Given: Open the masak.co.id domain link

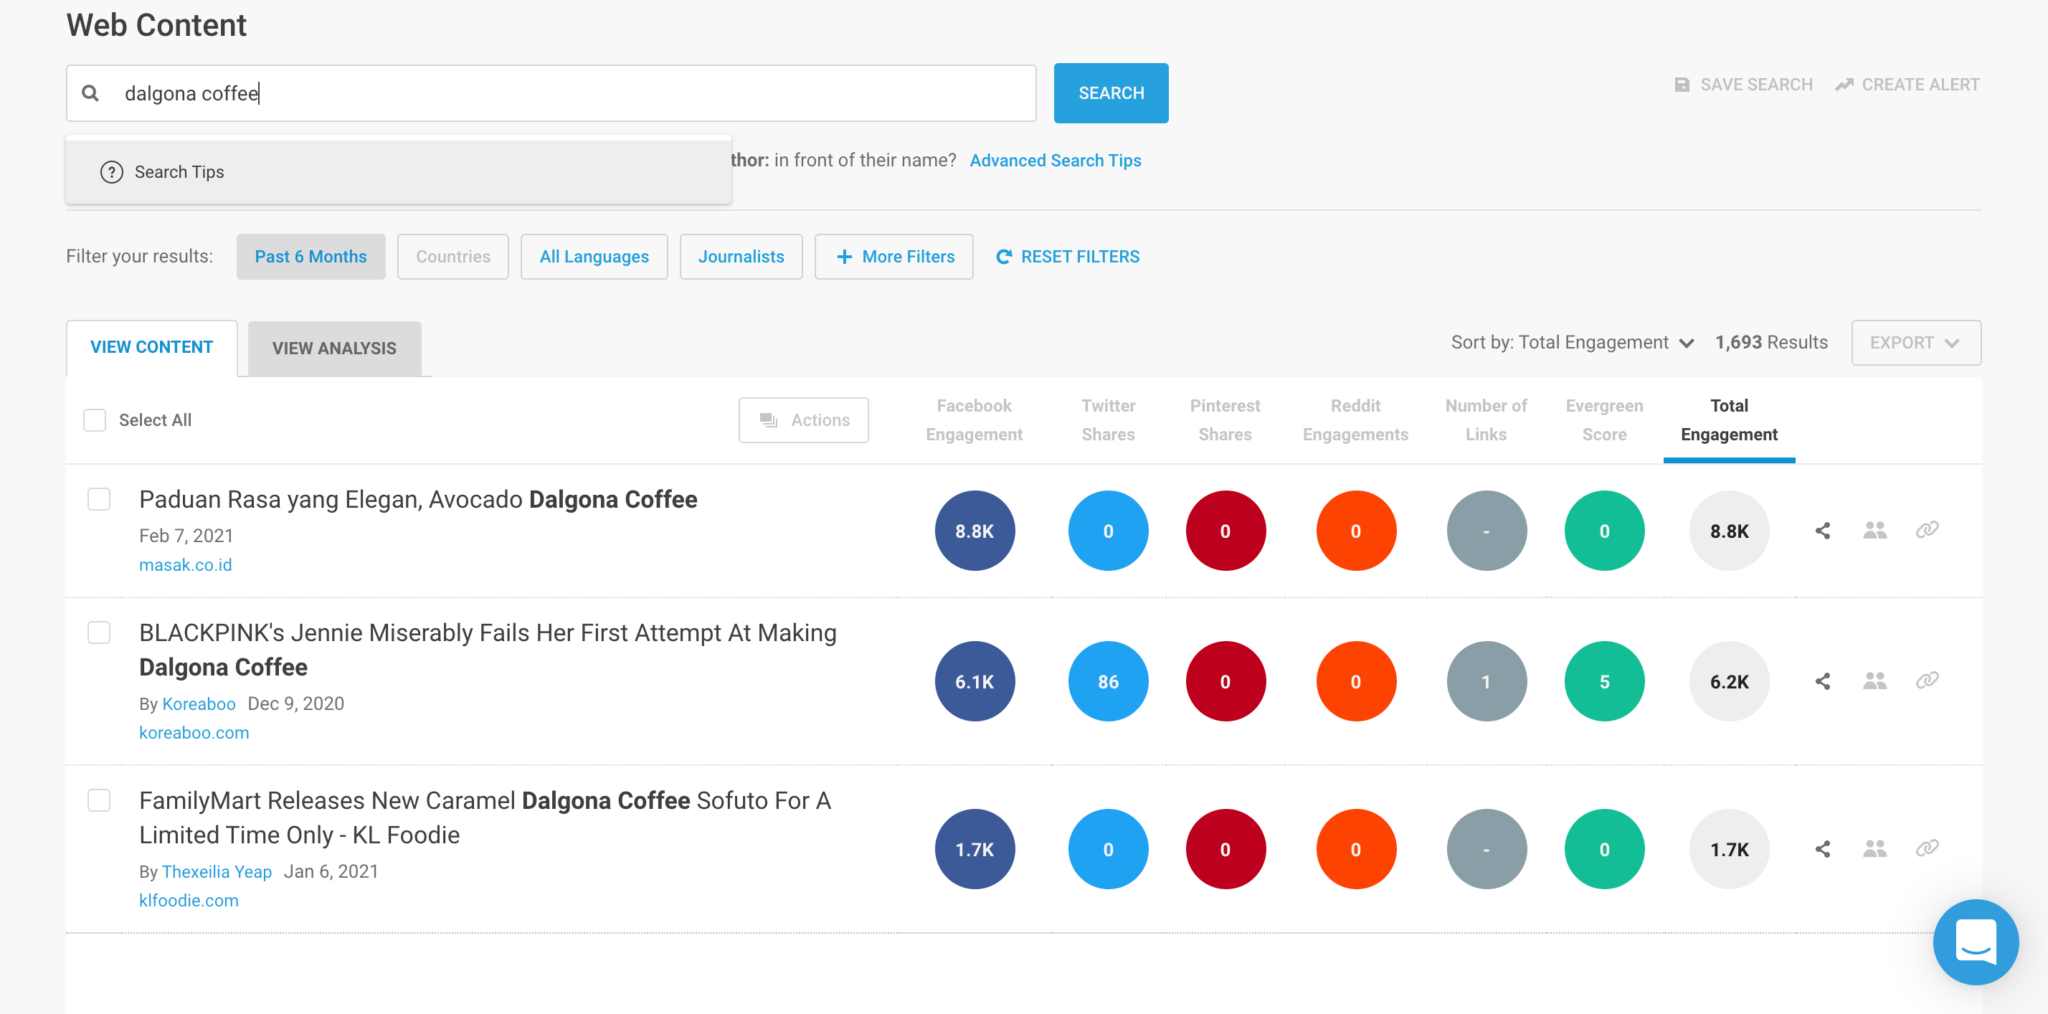Looking at the screenshot, I should (185, 565).
